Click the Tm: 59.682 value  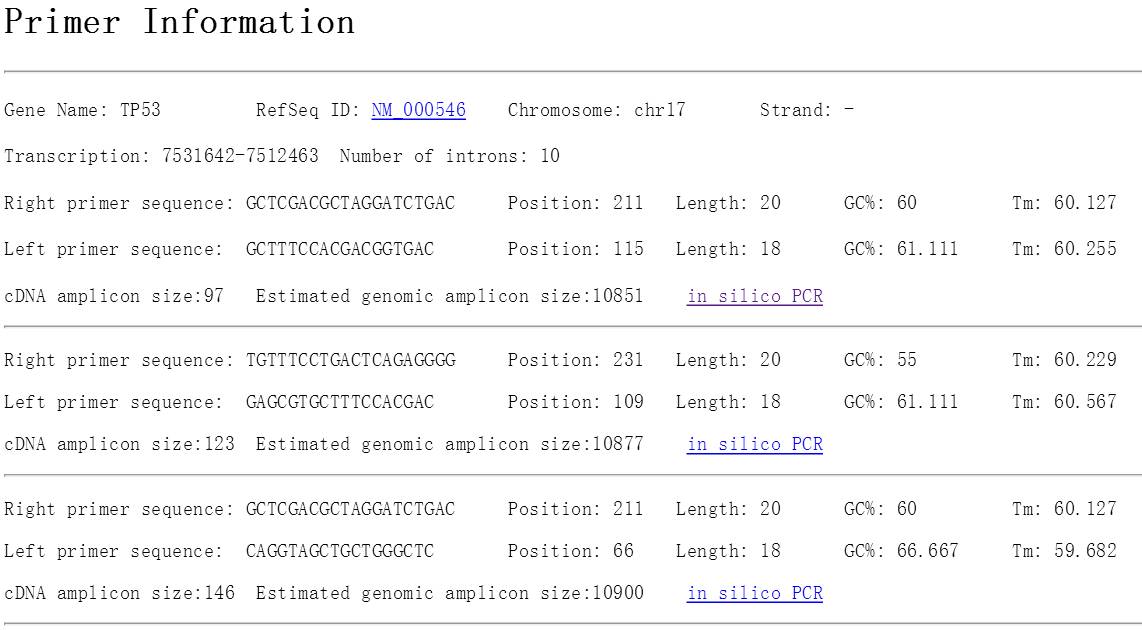click(x=1064, y=552)
